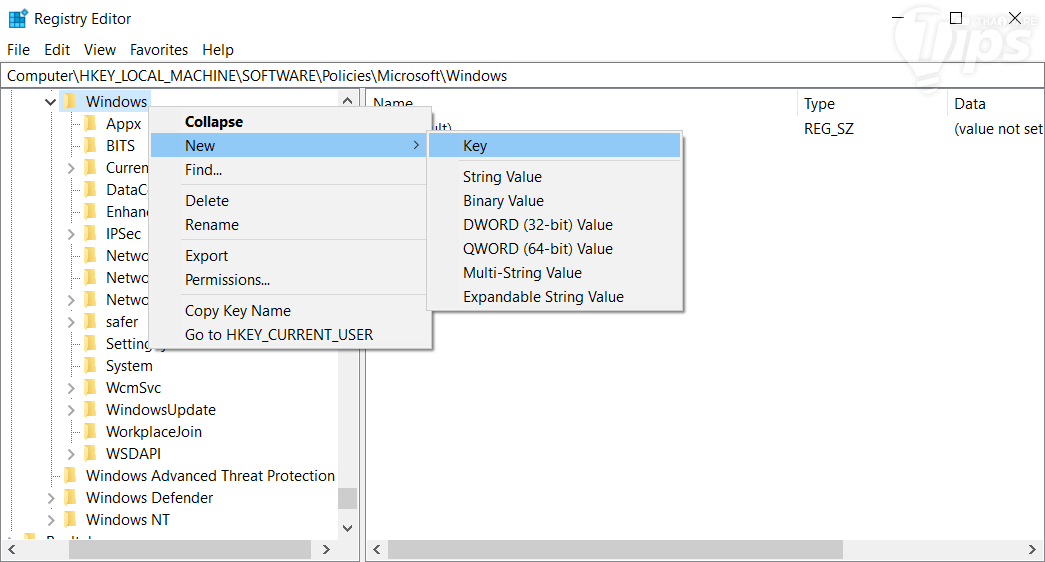Choose Rename in the context menu

point(289,225)
